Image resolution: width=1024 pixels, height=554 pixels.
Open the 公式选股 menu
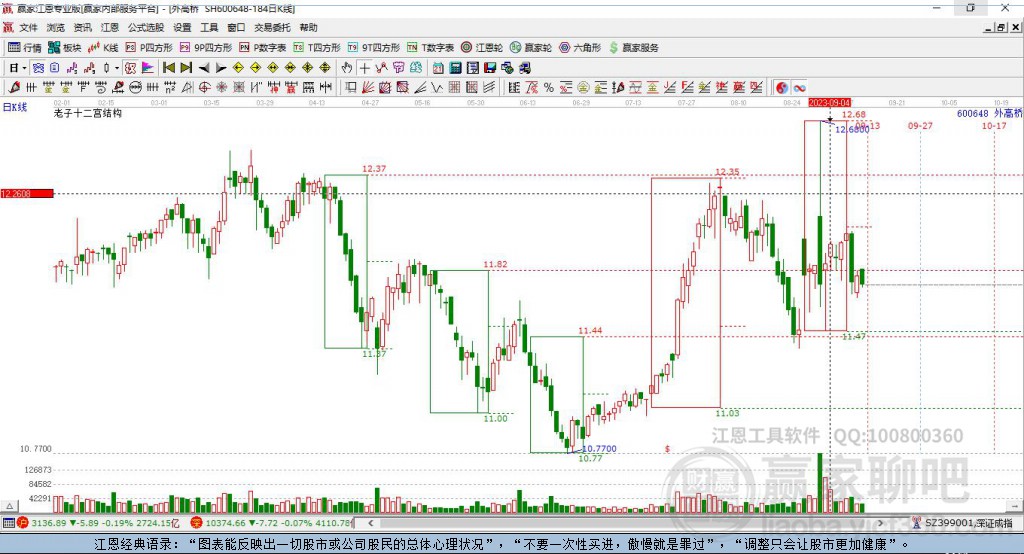(x=146, y=27)
